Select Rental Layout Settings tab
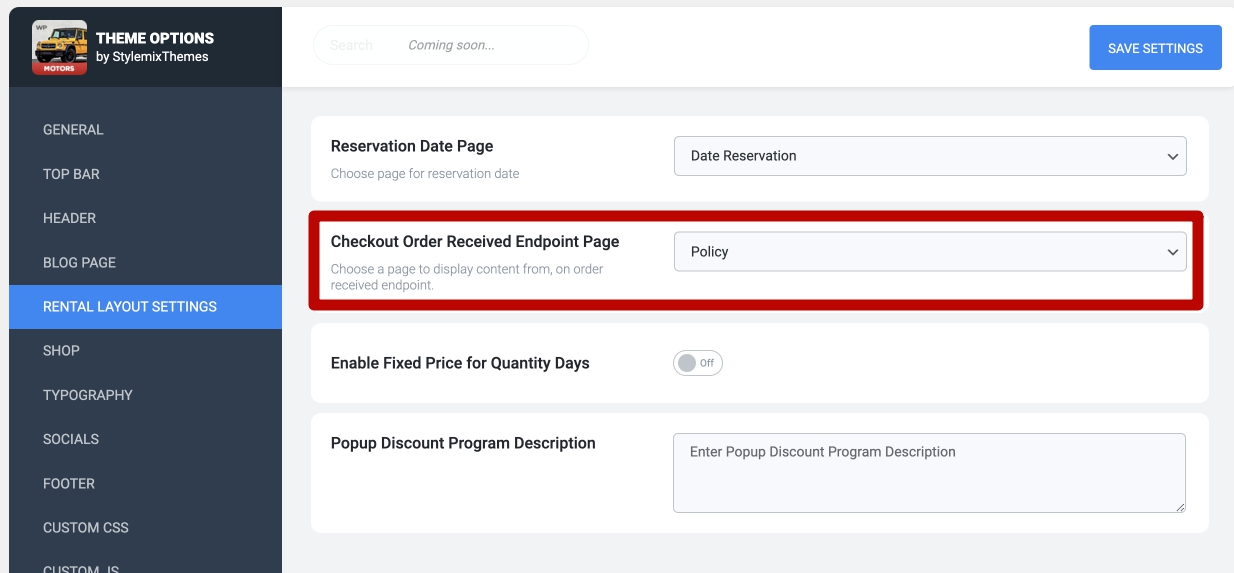 [130, 307]
